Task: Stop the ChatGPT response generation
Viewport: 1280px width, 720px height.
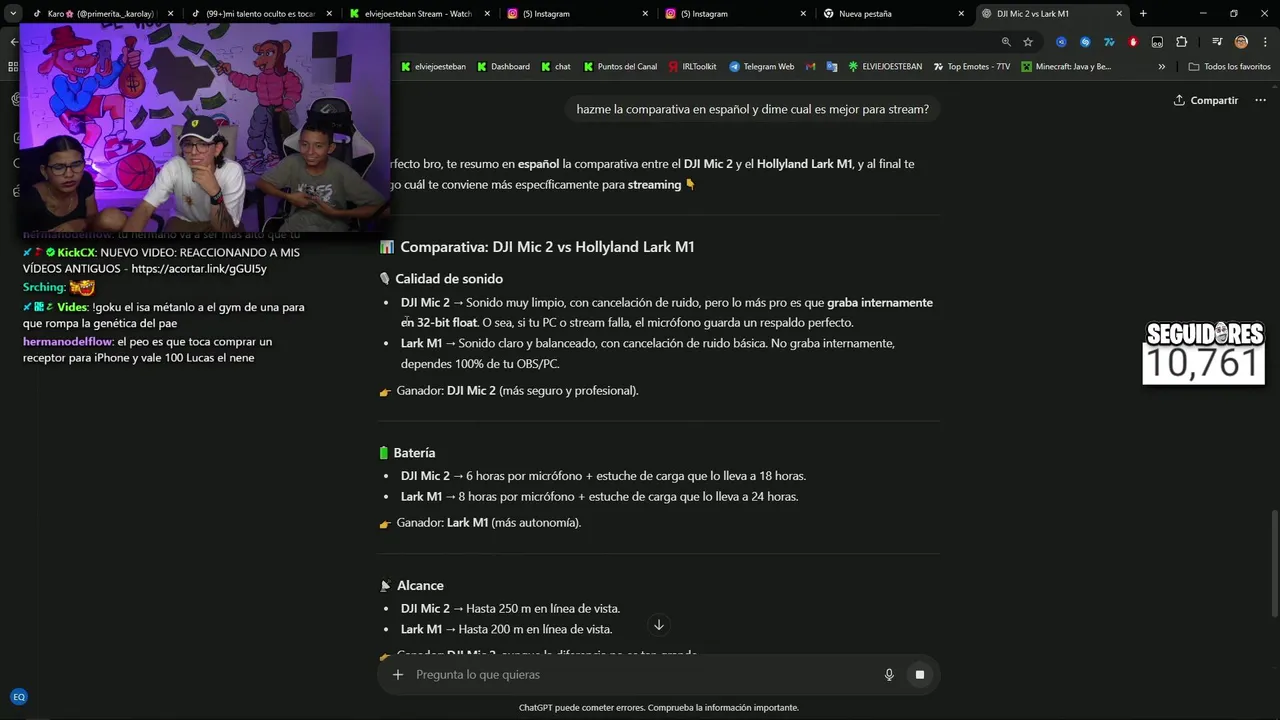Action: pos(920,675)
